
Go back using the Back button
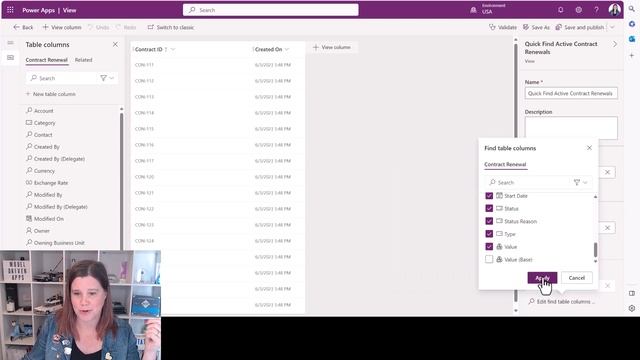pos(23,27)
